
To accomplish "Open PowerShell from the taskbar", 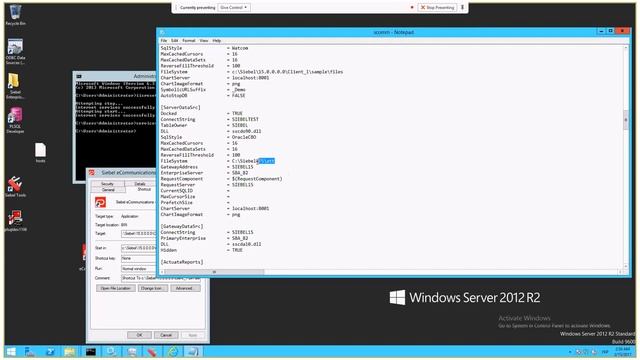I will 50,351.
